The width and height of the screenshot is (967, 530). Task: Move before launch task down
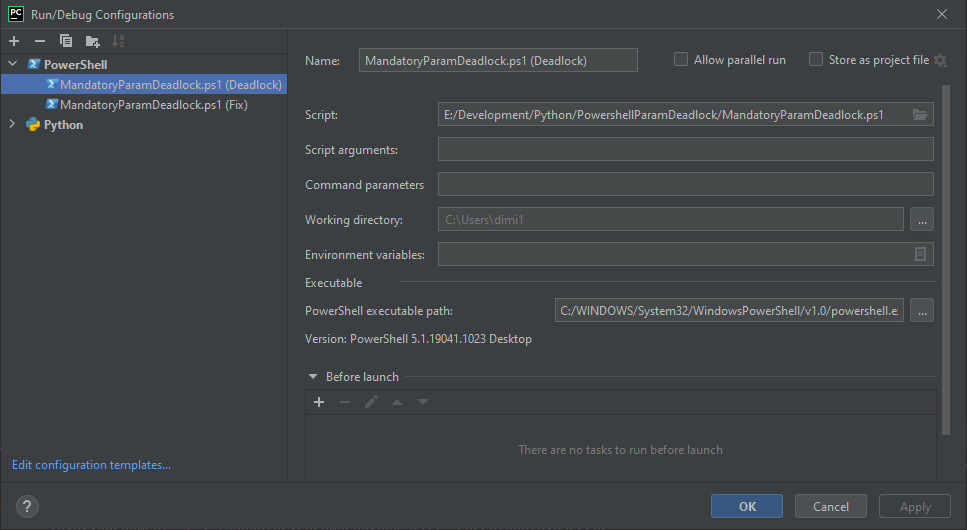pyautogui.click(x=422, y=402)
